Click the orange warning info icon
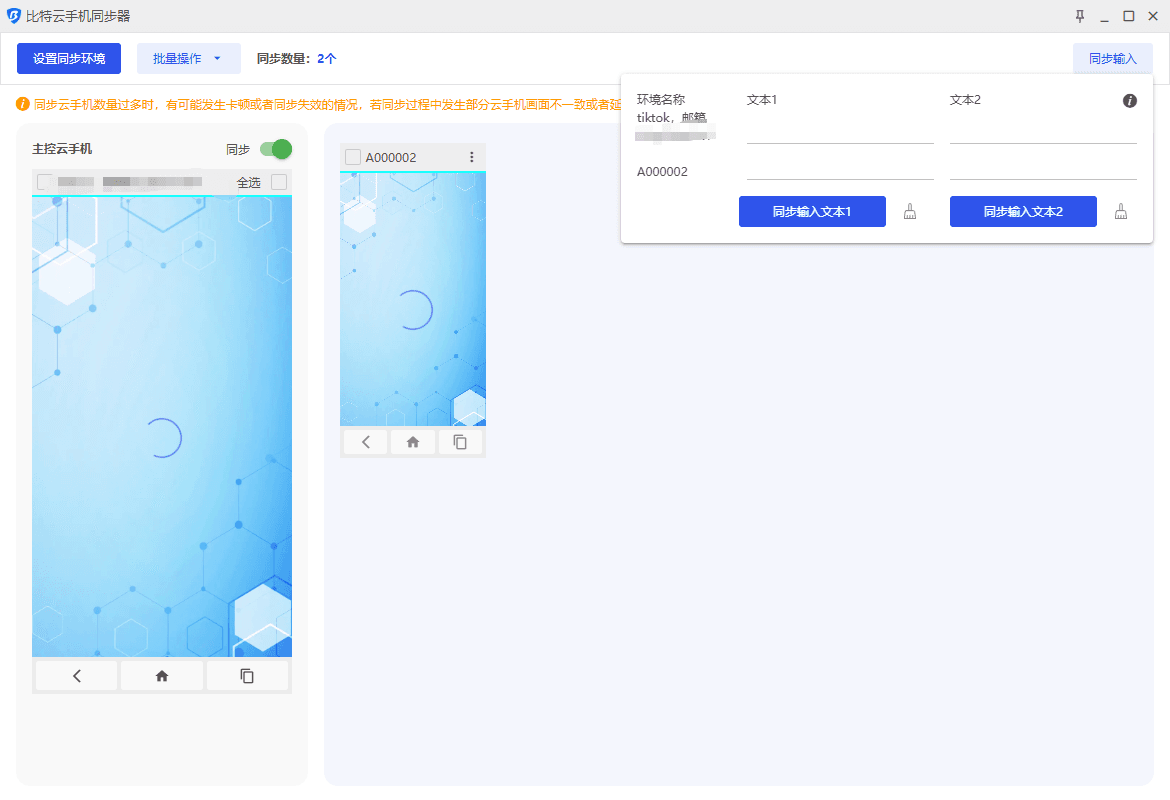 23,104
